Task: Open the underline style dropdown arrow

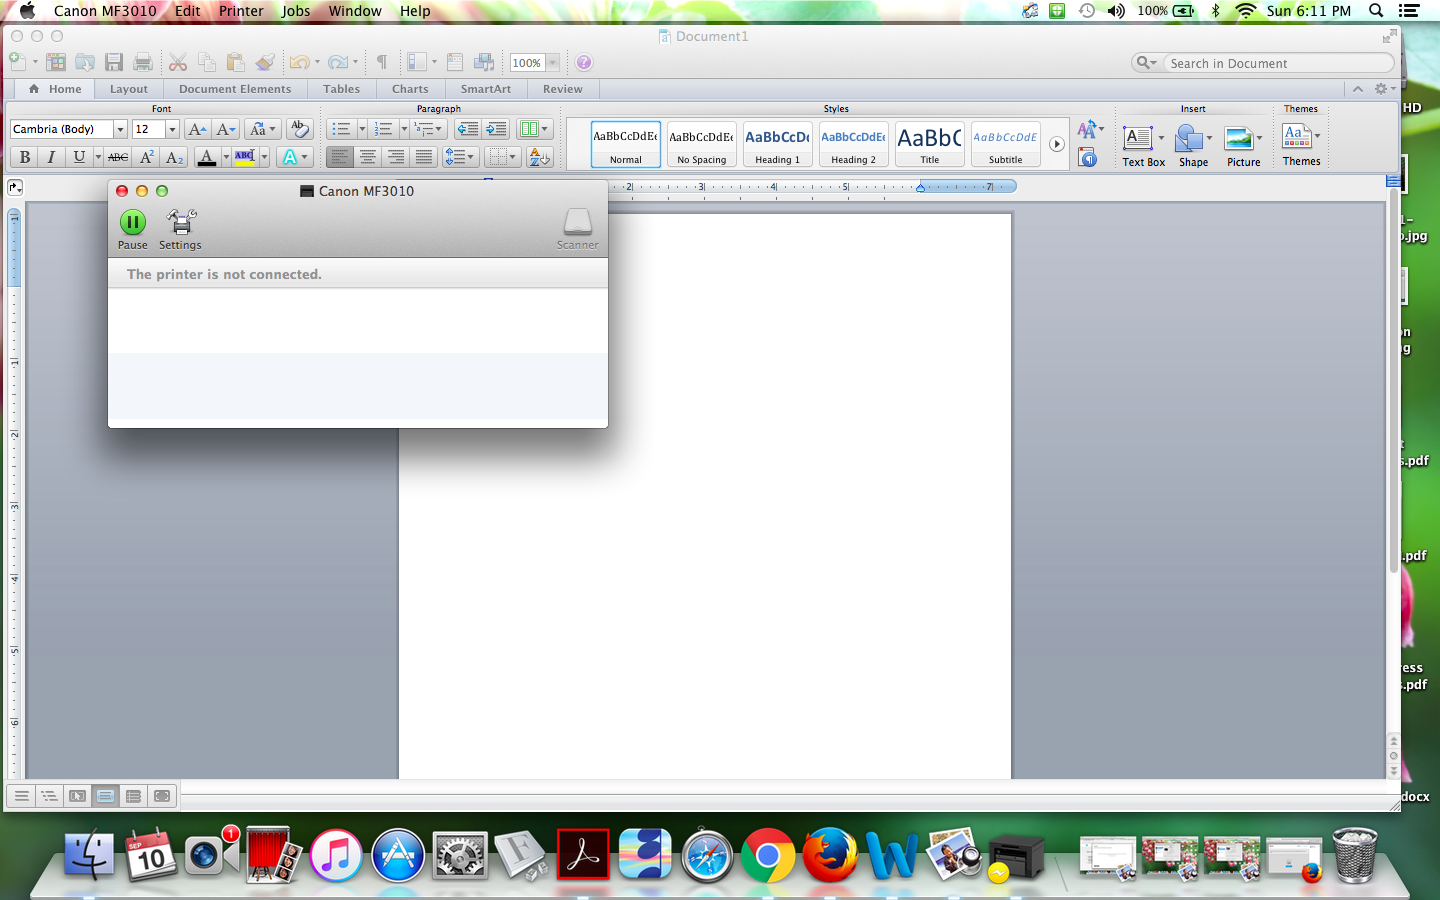Action: (x=98, y=157)
